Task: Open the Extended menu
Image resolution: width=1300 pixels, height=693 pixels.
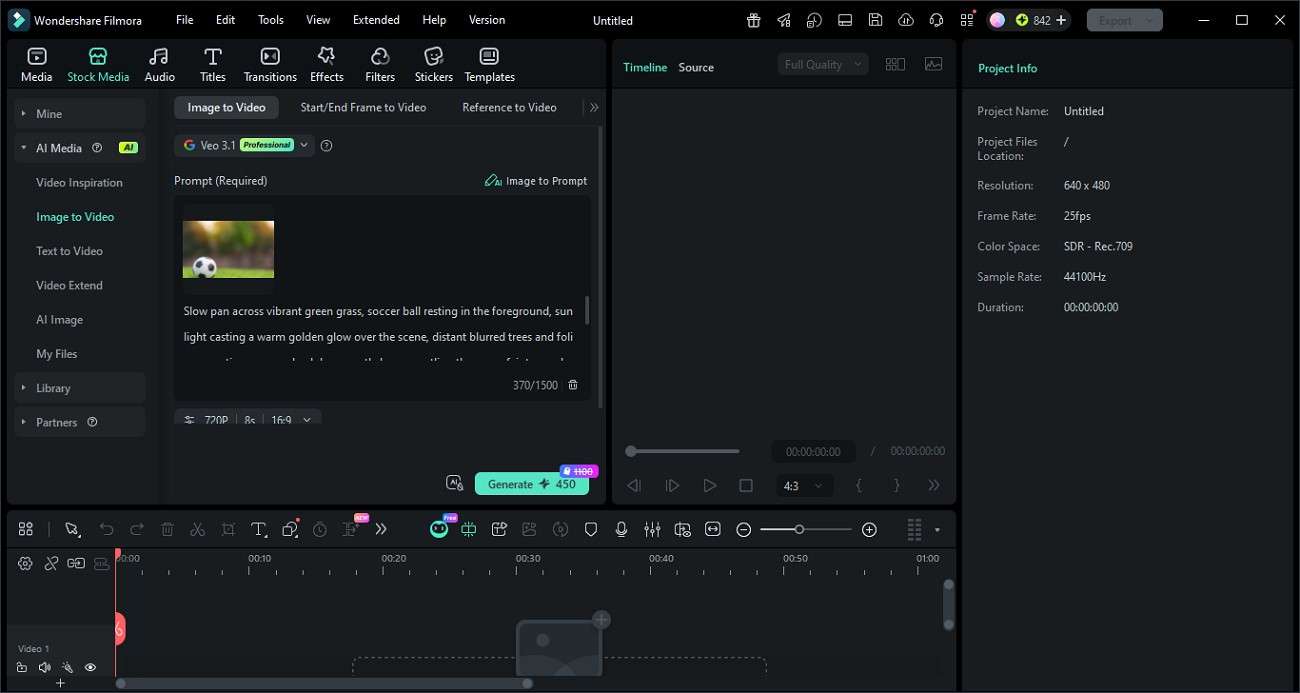Action: 376,19
